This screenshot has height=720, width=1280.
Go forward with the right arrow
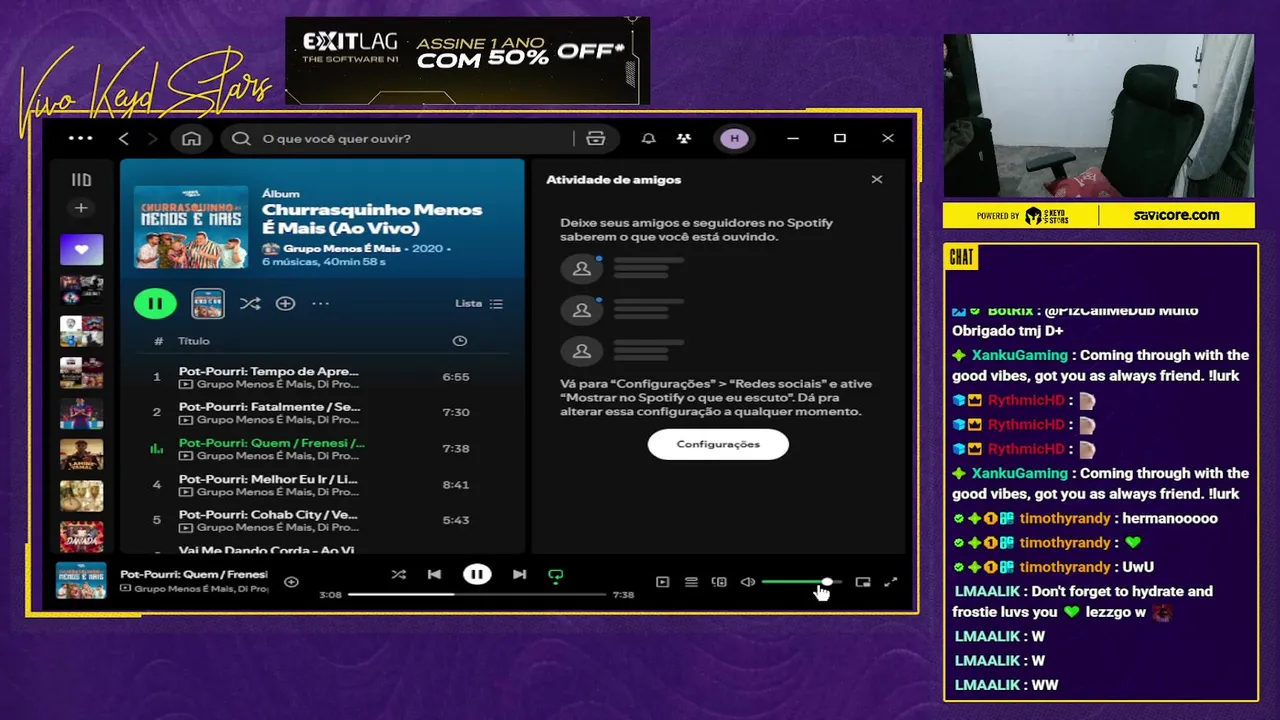[153, 138]
